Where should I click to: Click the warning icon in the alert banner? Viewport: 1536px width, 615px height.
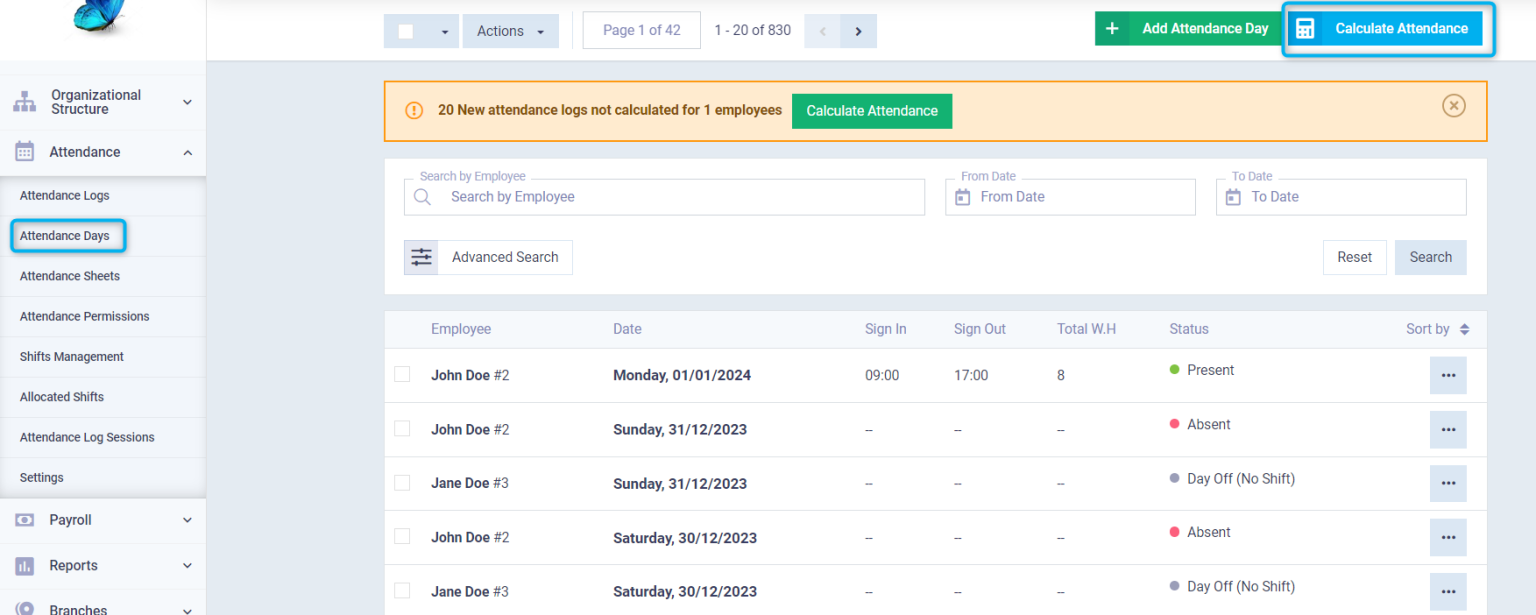click(414, 111)
